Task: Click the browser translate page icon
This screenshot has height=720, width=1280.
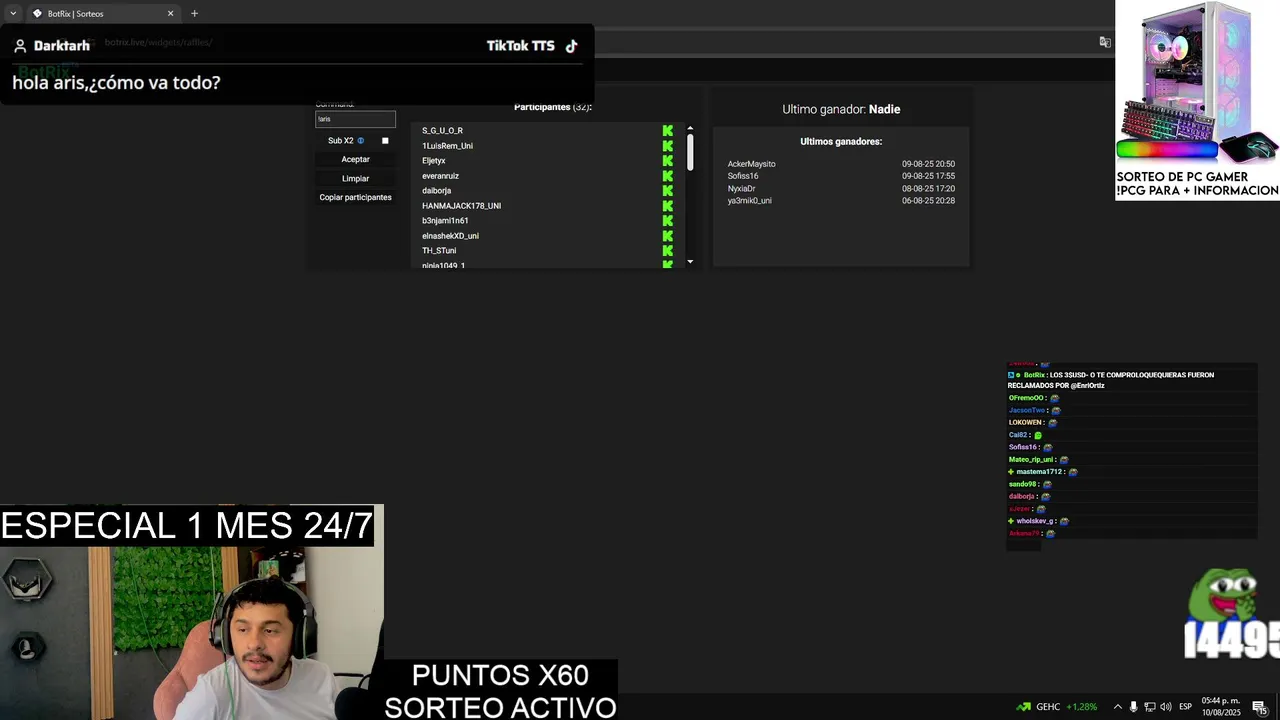Action: coord(1105,42)
